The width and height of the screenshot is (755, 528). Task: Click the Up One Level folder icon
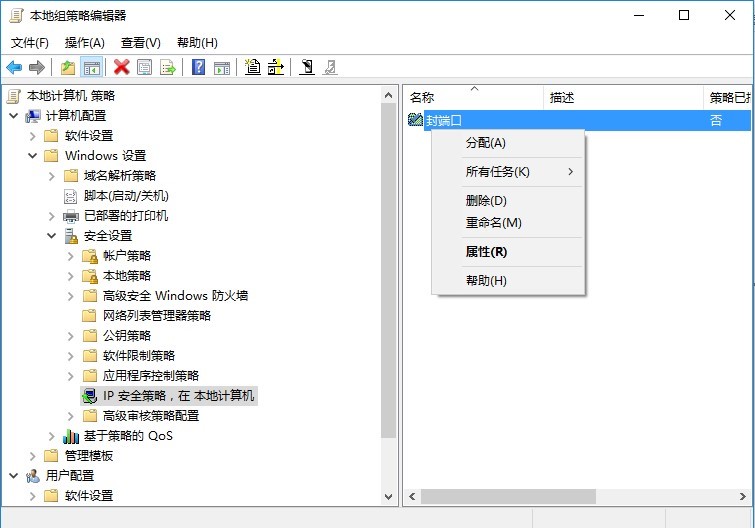click(68, 68)
